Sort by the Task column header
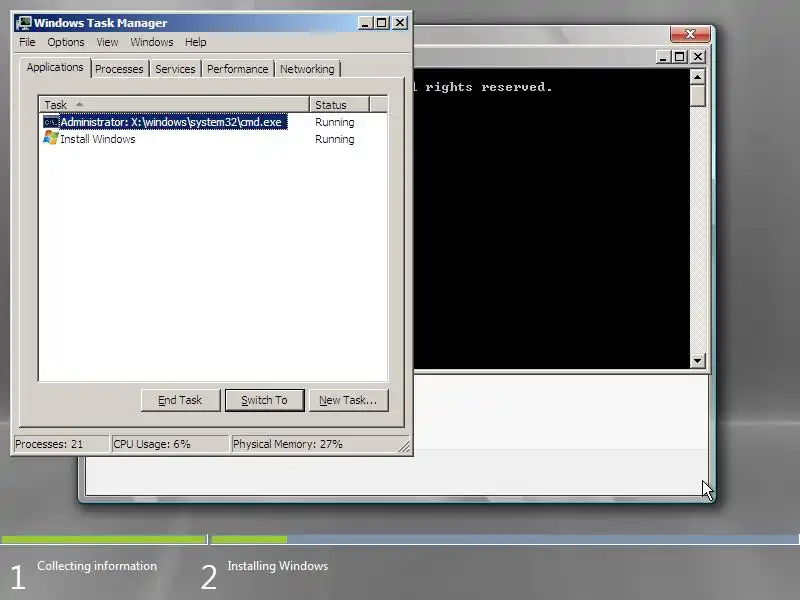800x600 pixels. click(174, 105)
